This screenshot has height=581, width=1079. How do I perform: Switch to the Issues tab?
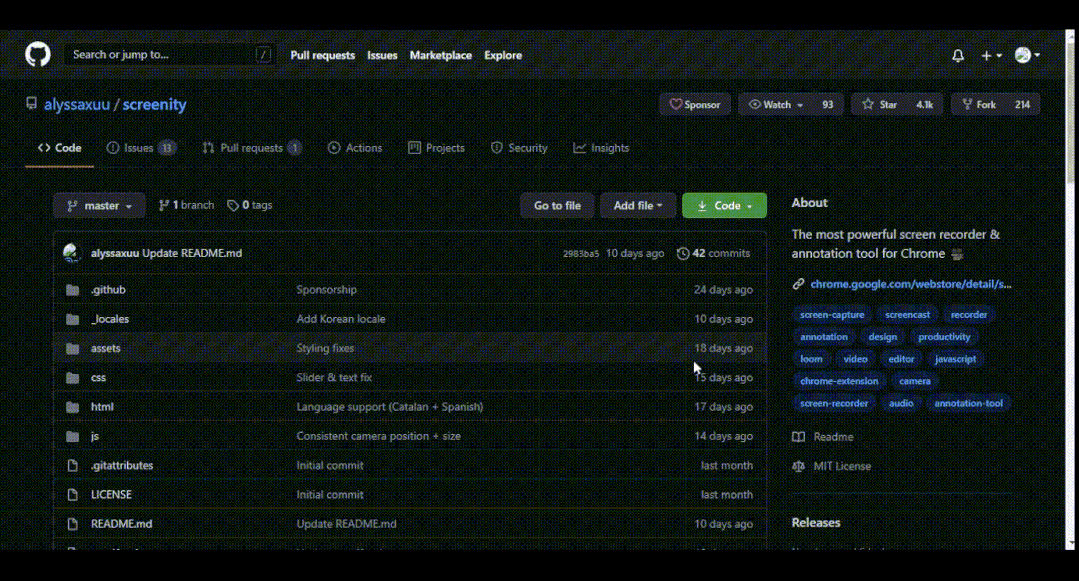(140, 148)
